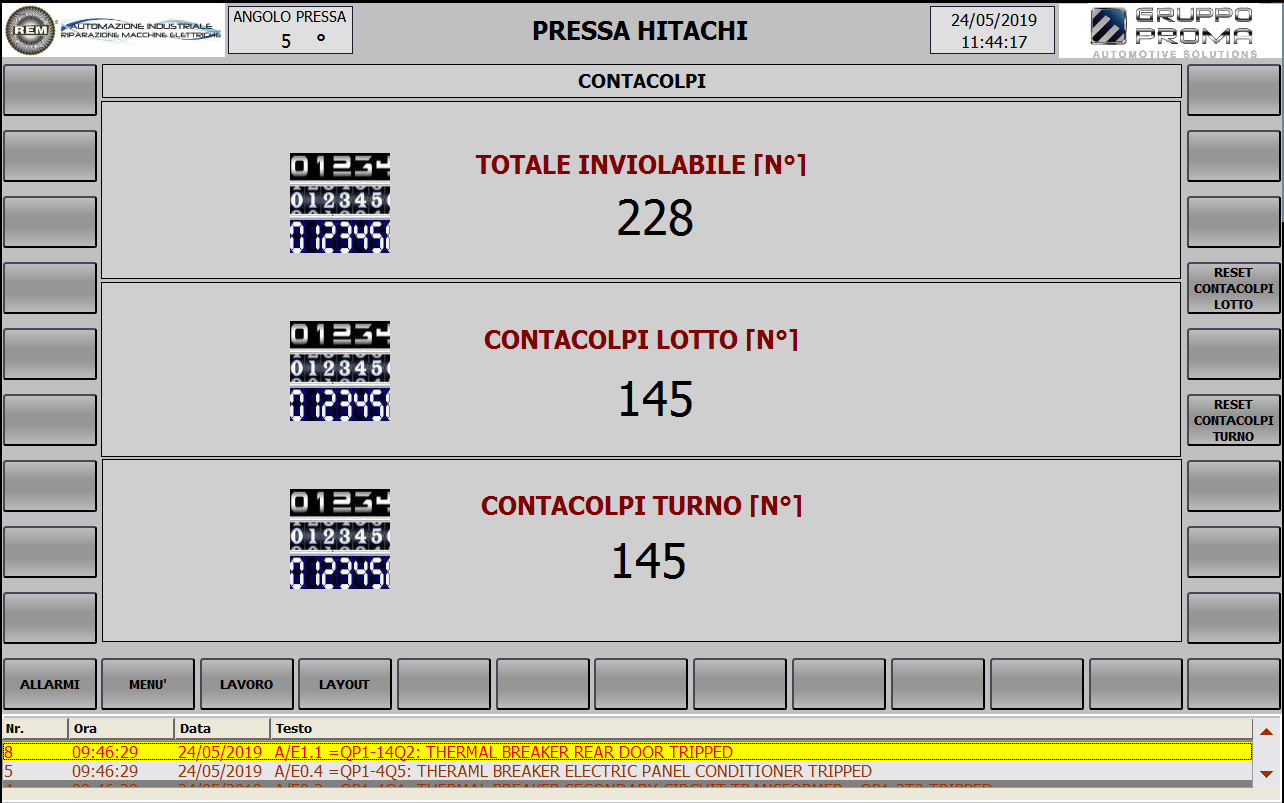Click the up arrow in the alarm list

[1266, 731]
